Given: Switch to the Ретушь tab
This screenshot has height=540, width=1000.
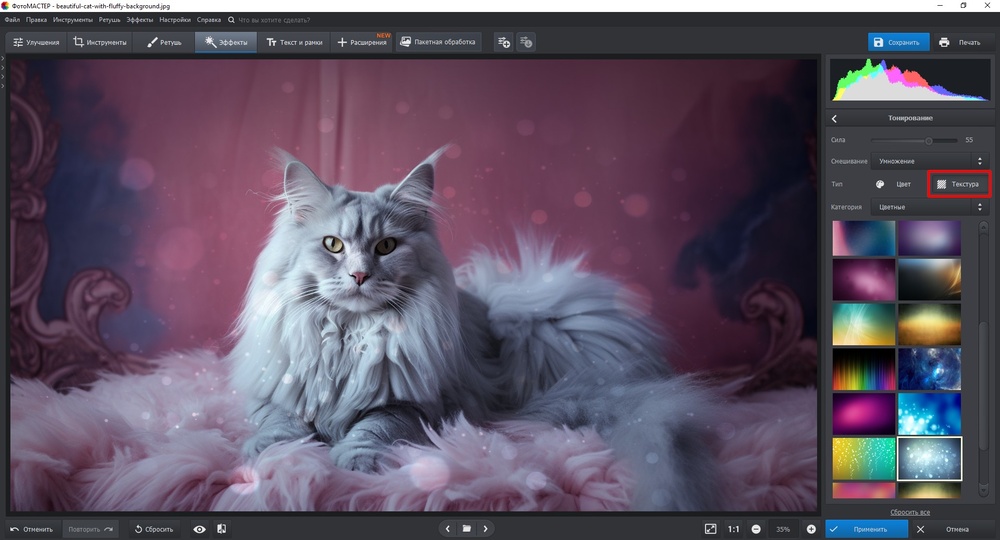Looking at the screenshot, I should pyautogui.click(x=164, y=43).
